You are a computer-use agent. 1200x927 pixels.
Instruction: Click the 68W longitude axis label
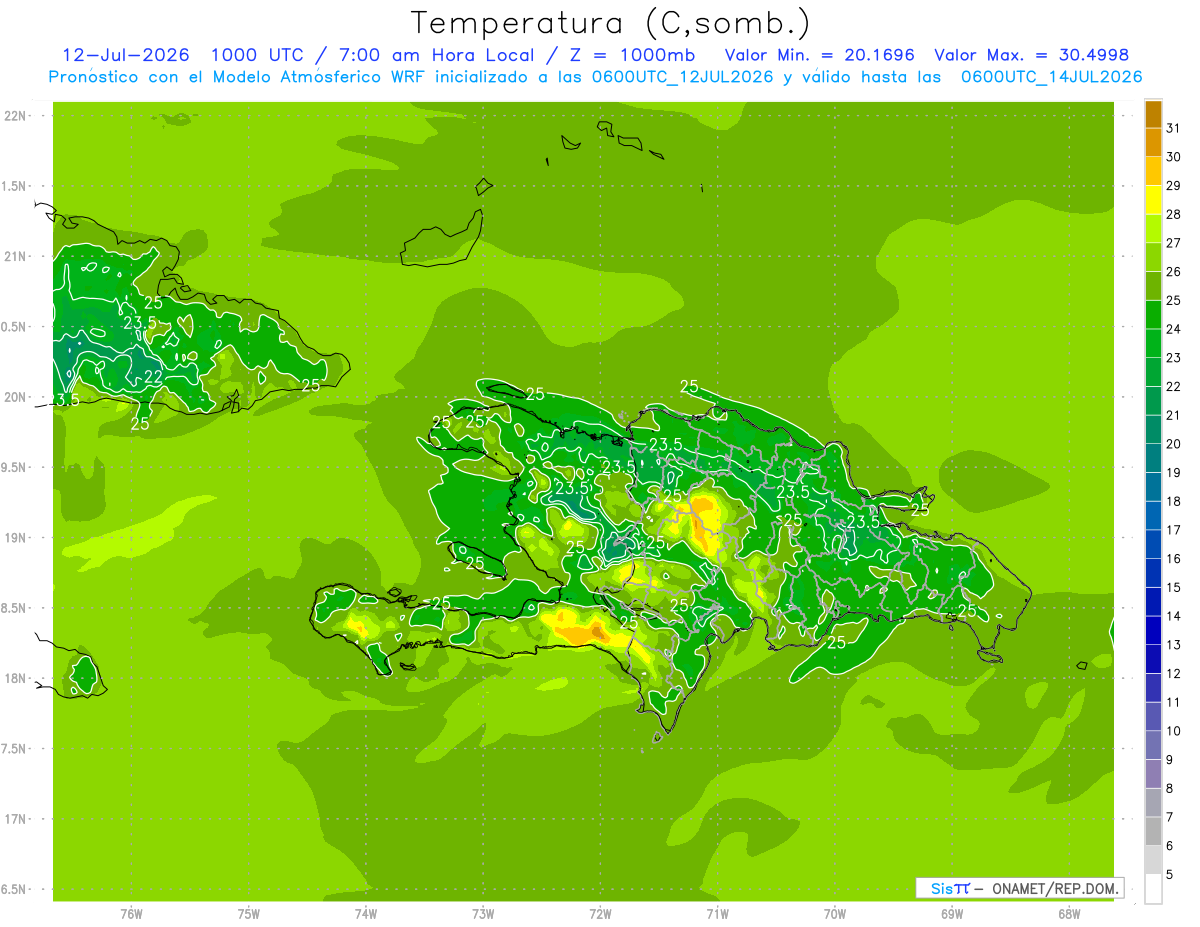coord(1069,913)
